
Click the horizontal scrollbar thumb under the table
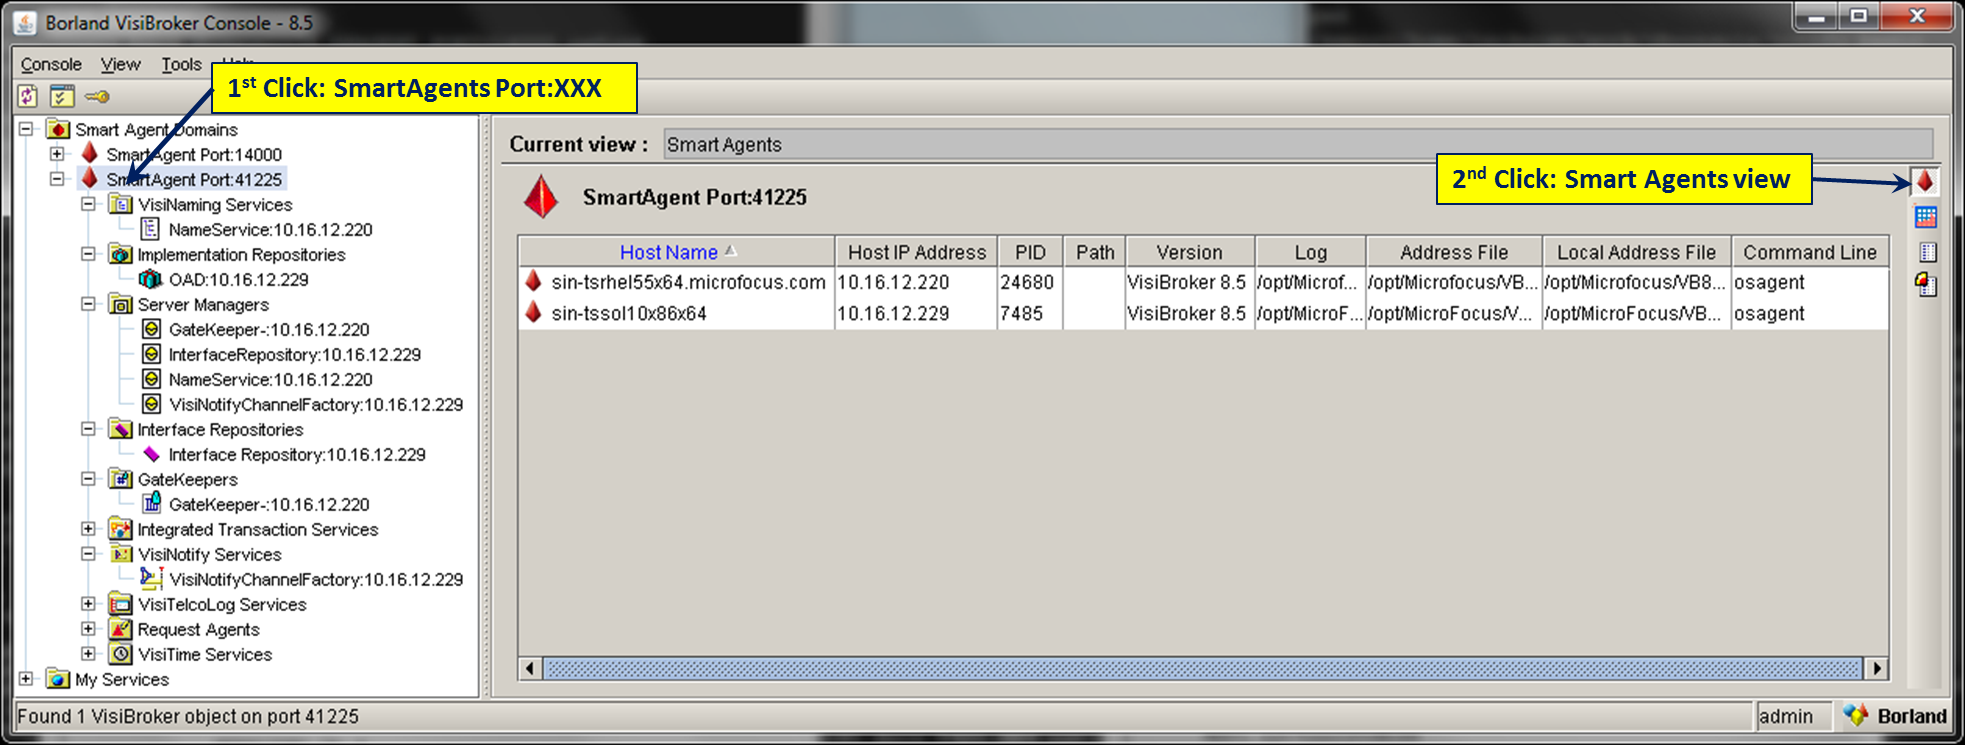point(1203,668)
